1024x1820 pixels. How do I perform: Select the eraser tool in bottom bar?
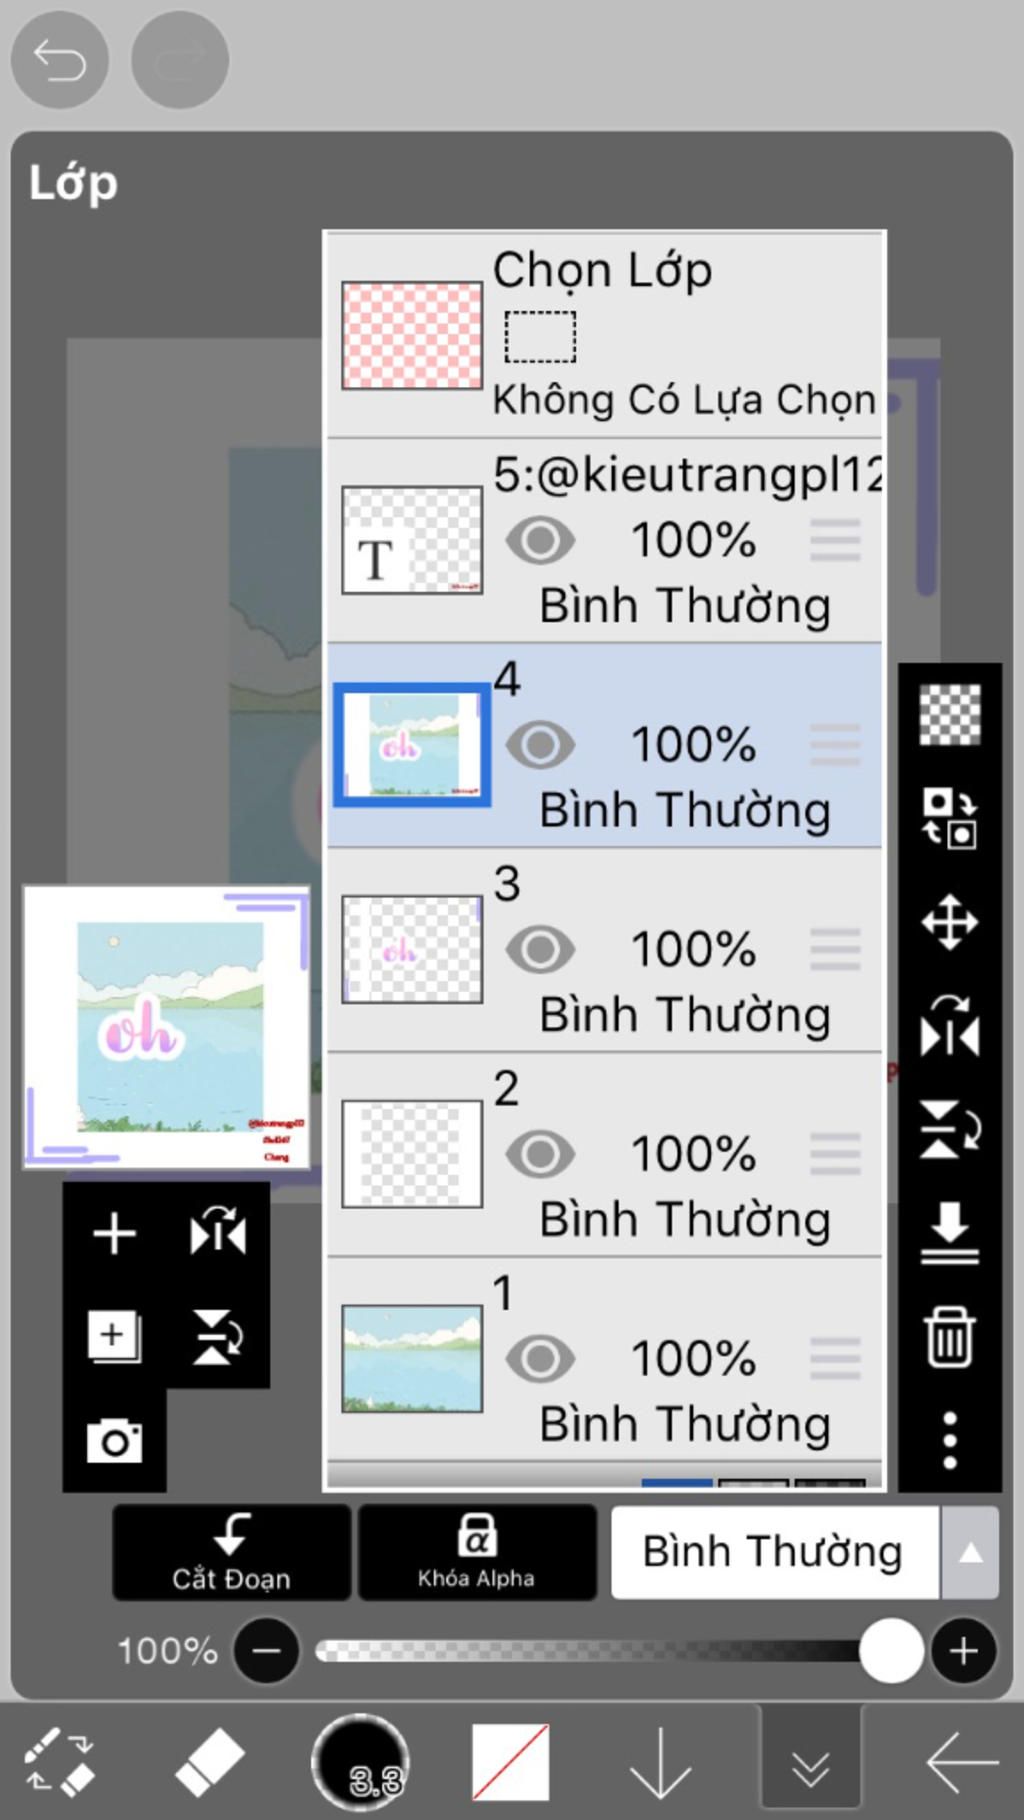point(209,1762)
